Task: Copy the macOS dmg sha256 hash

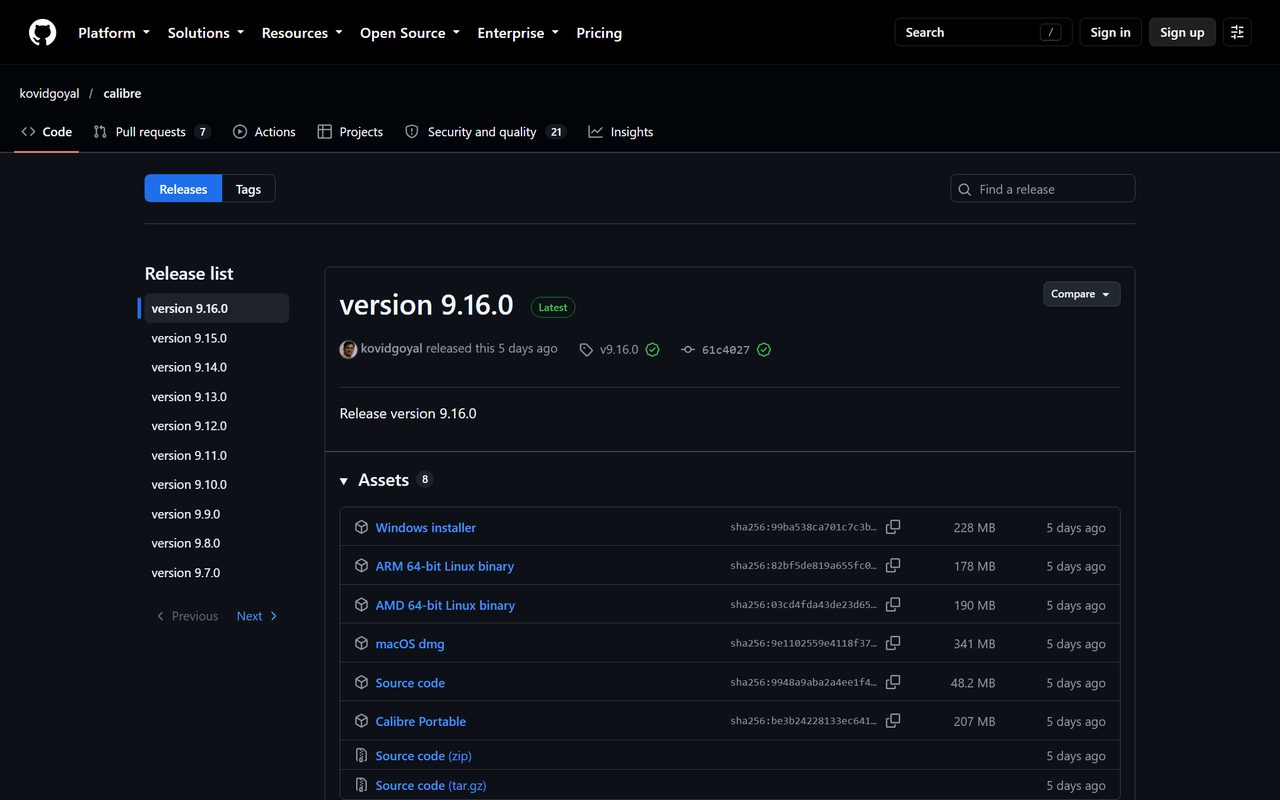Action: 893,643
